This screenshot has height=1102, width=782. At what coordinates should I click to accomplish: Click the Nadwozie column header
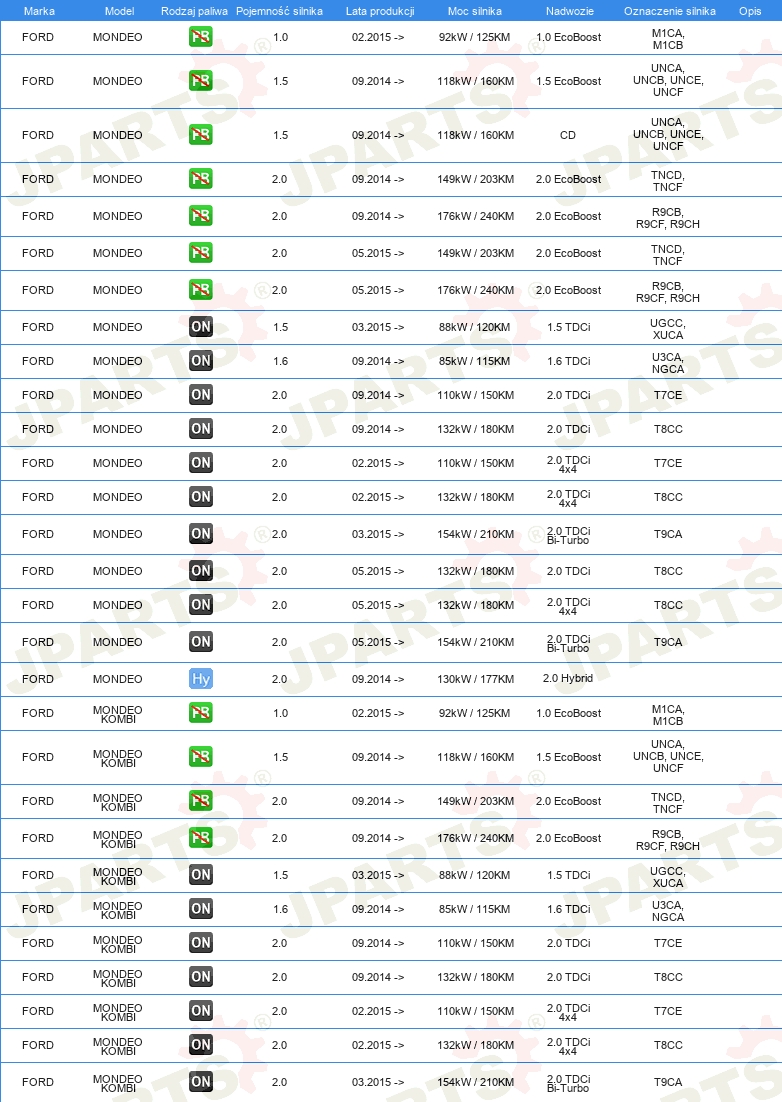pyautogui.click(x=570, y=11)
